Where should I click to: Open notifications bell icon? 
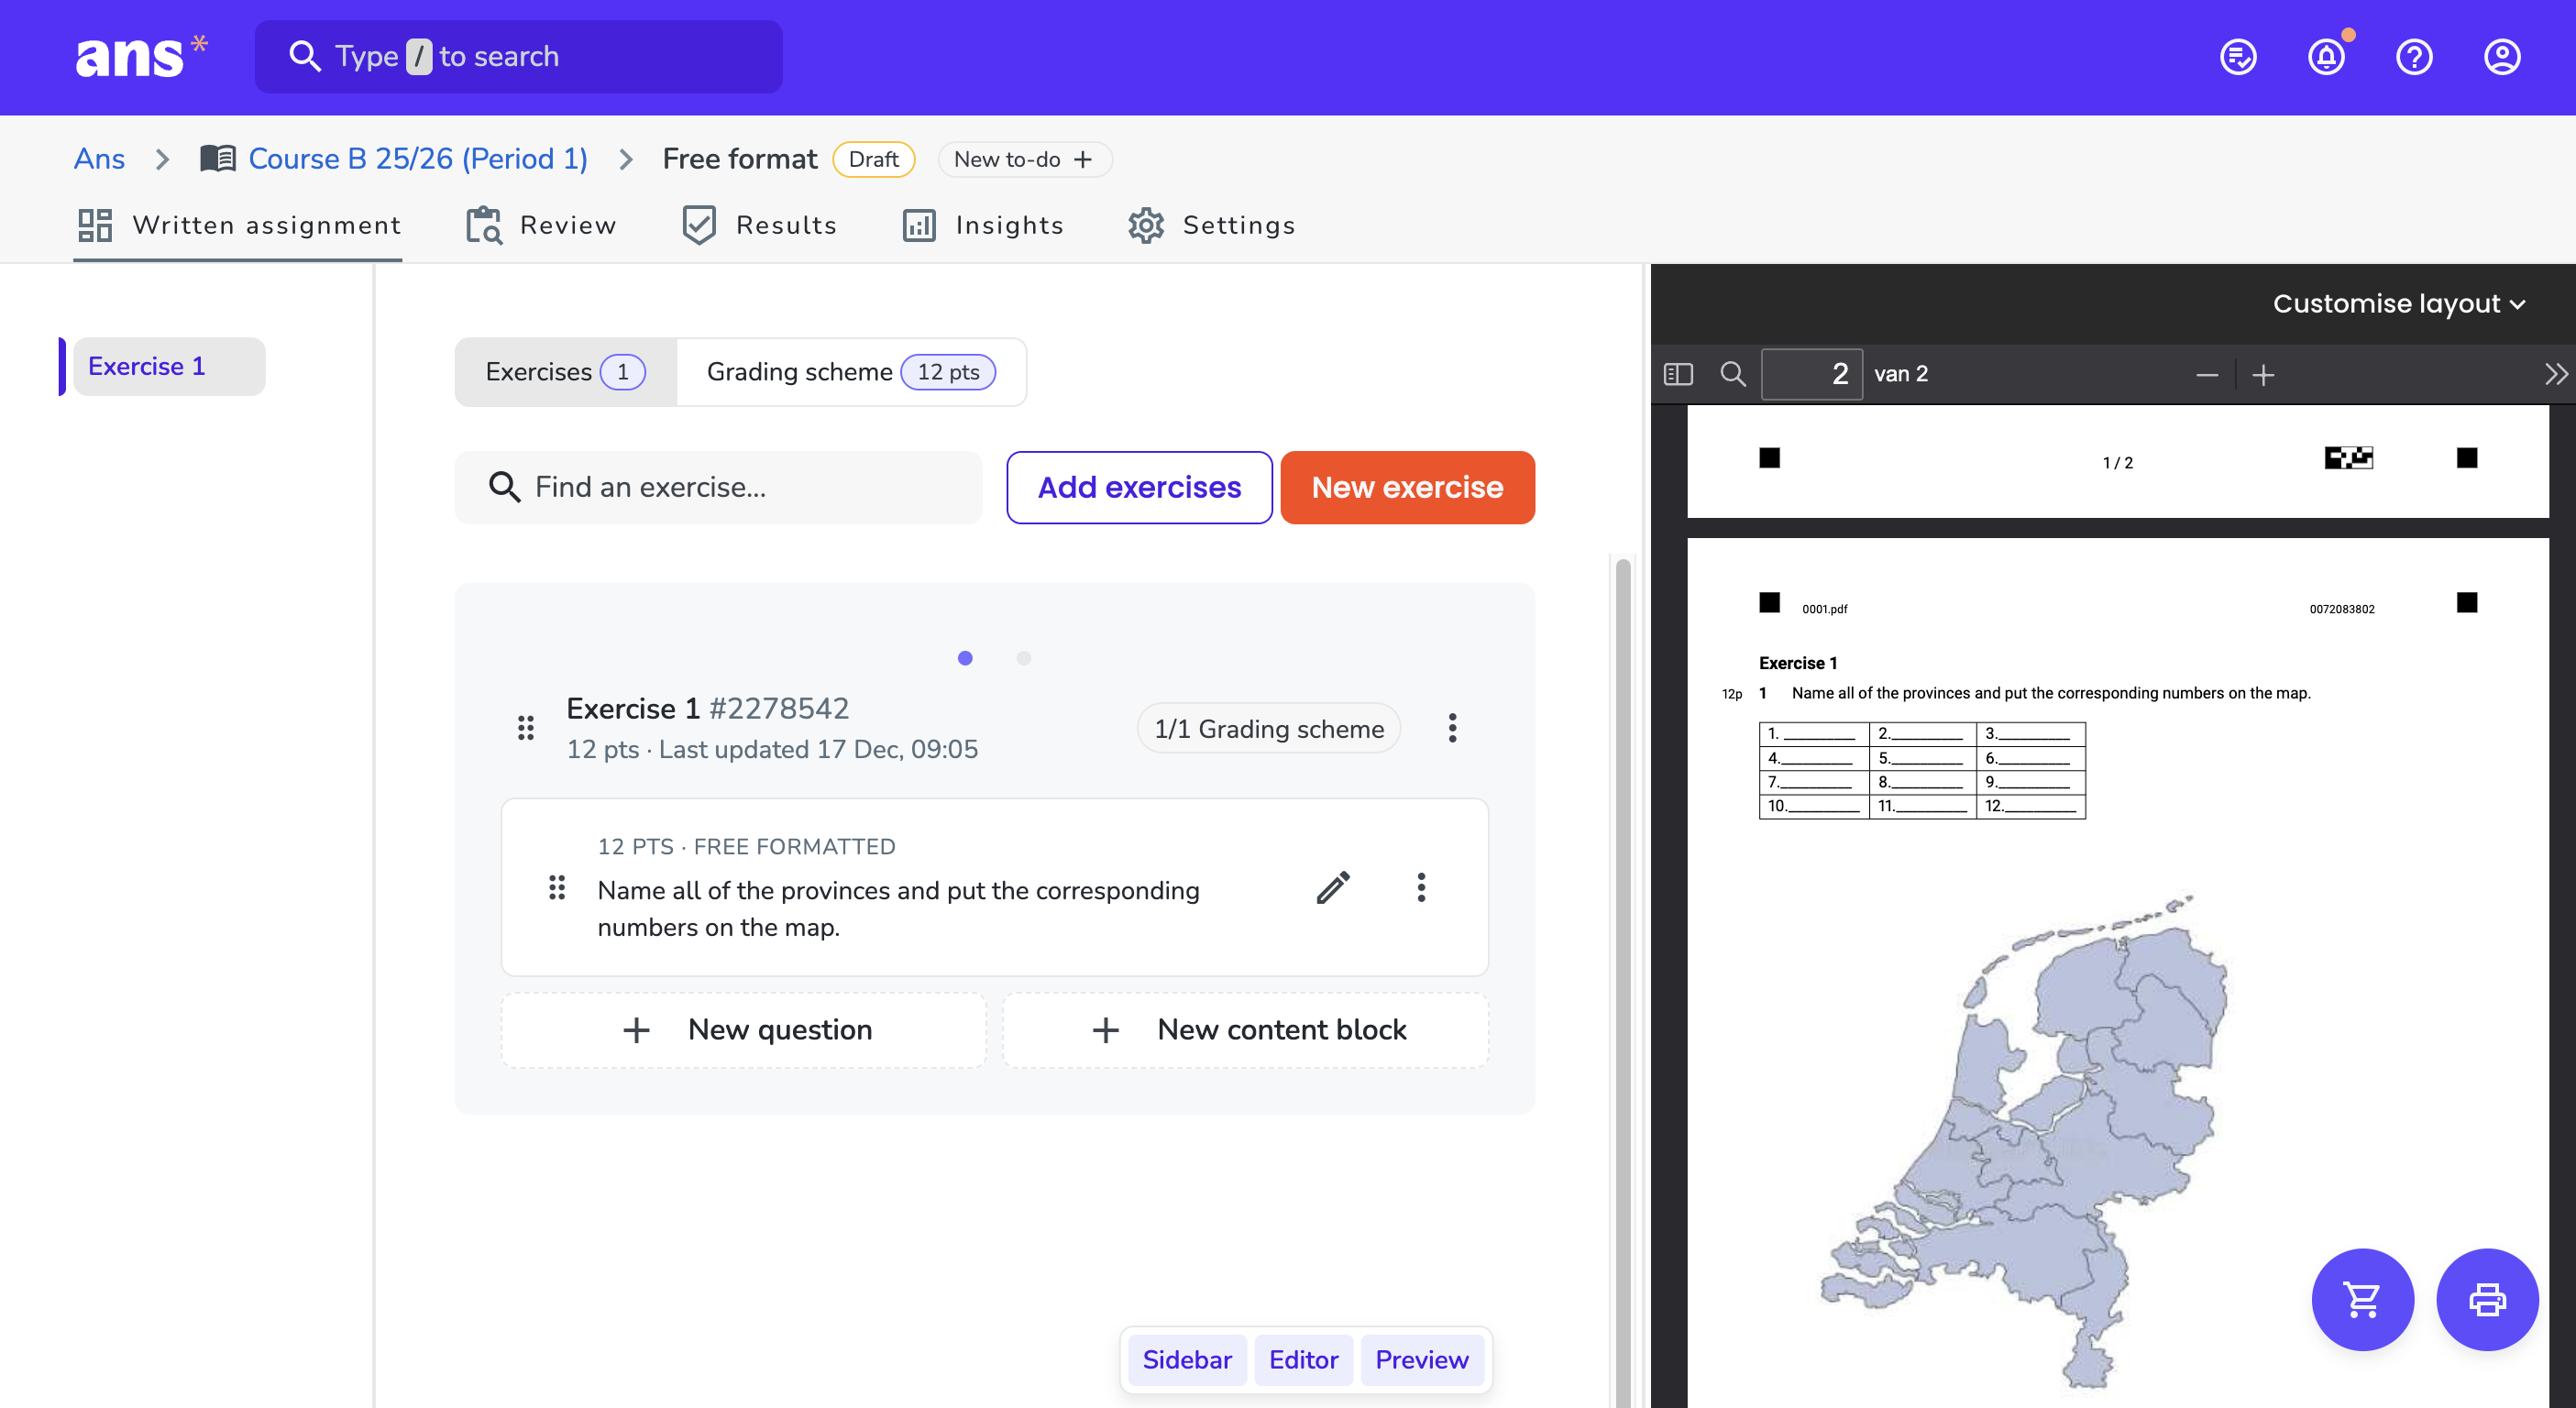point(2327,57)
